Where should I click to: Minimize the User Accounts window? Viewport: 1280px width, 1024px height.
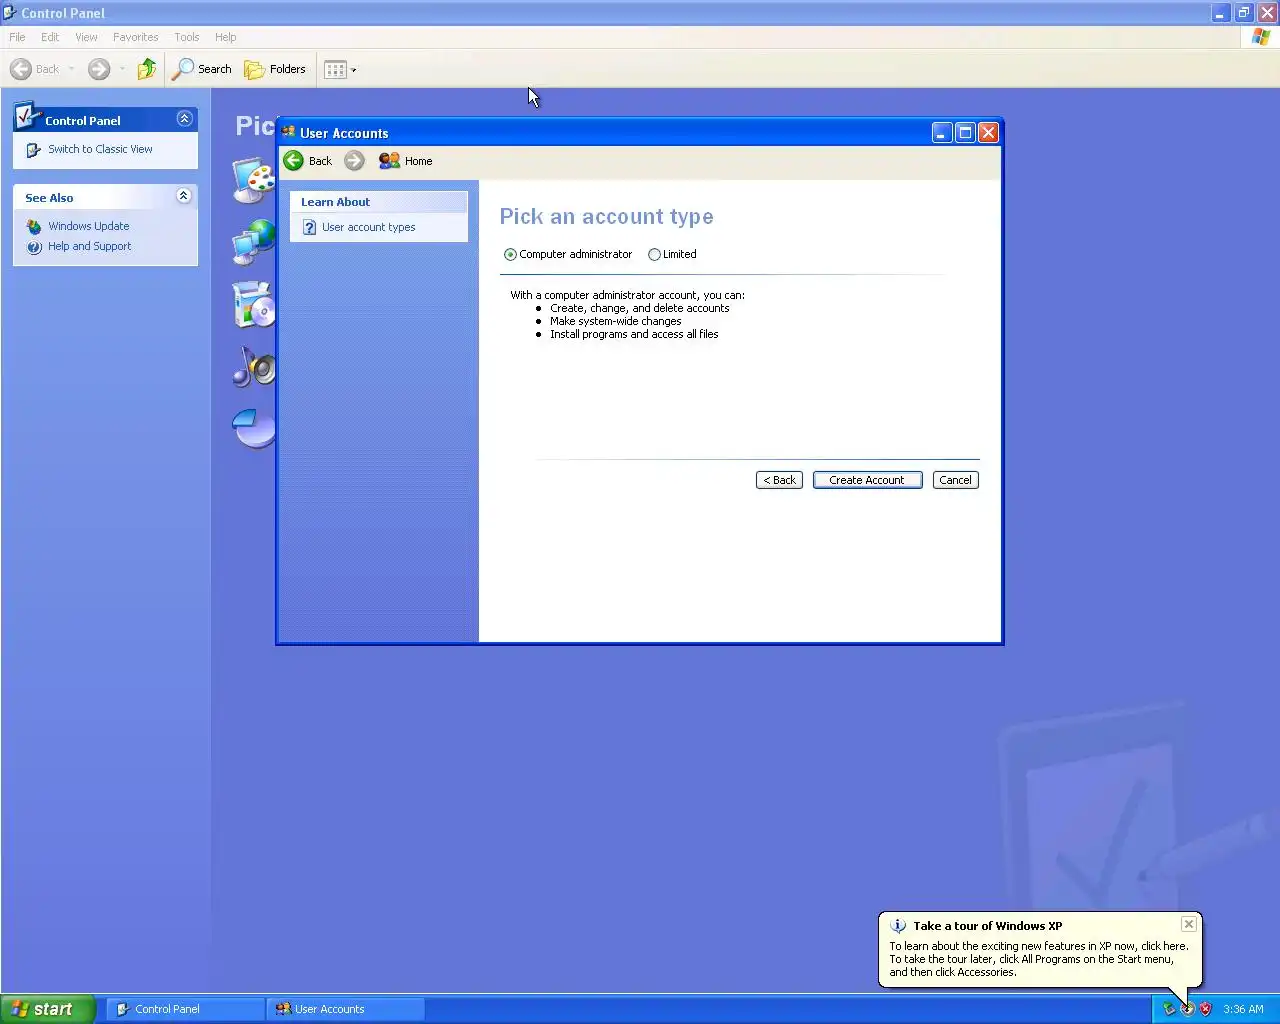942,133
